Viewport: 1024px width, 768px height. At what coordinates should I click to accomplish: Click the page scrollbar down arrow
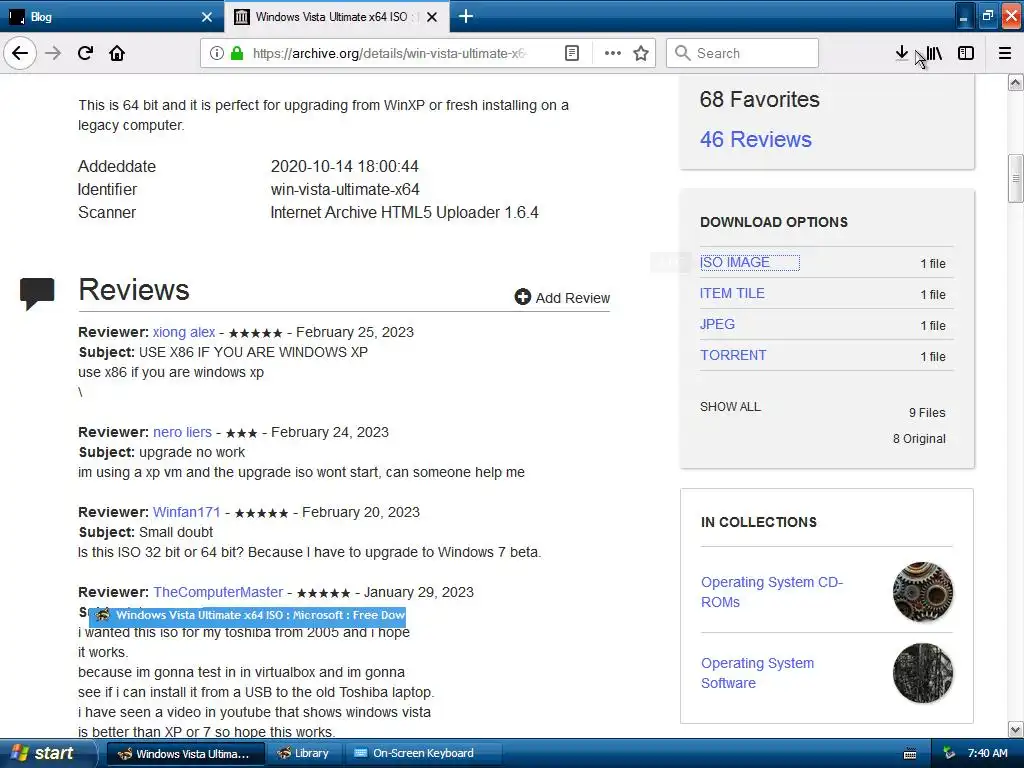[x=1016, y=729]
